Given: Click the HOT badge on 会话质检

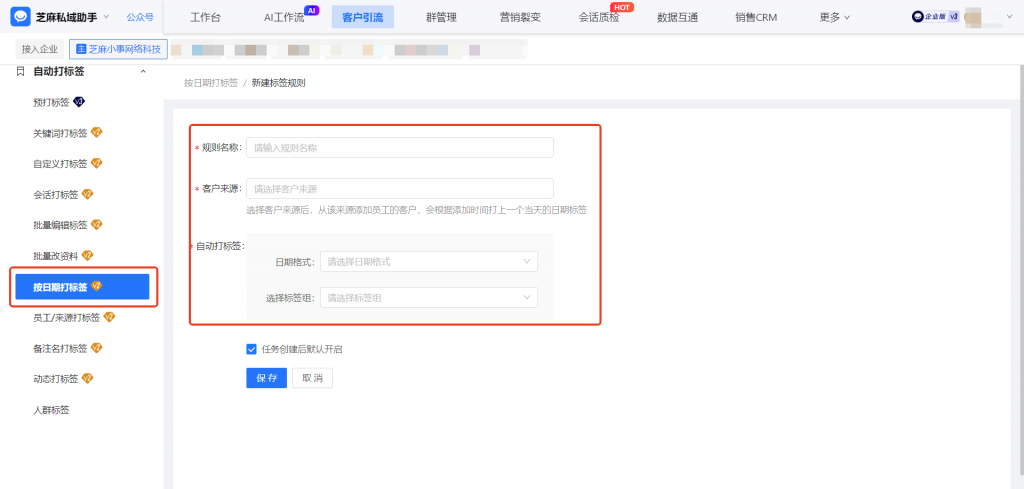Looking at the screenshot, I should [624, 7].
